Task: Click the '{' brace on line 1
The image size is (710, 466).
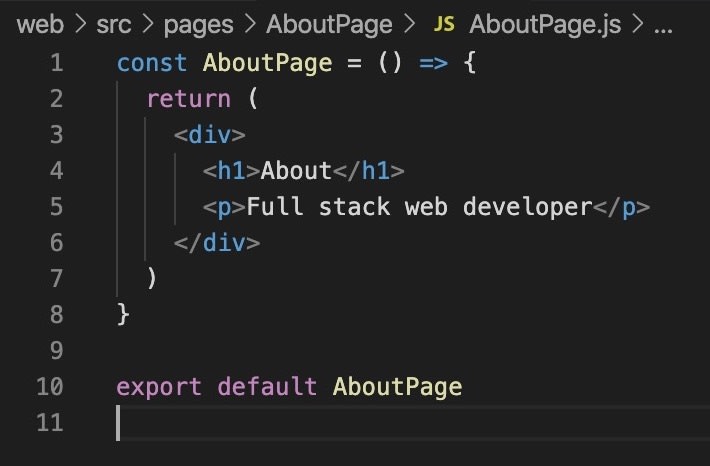Action: 470,62
